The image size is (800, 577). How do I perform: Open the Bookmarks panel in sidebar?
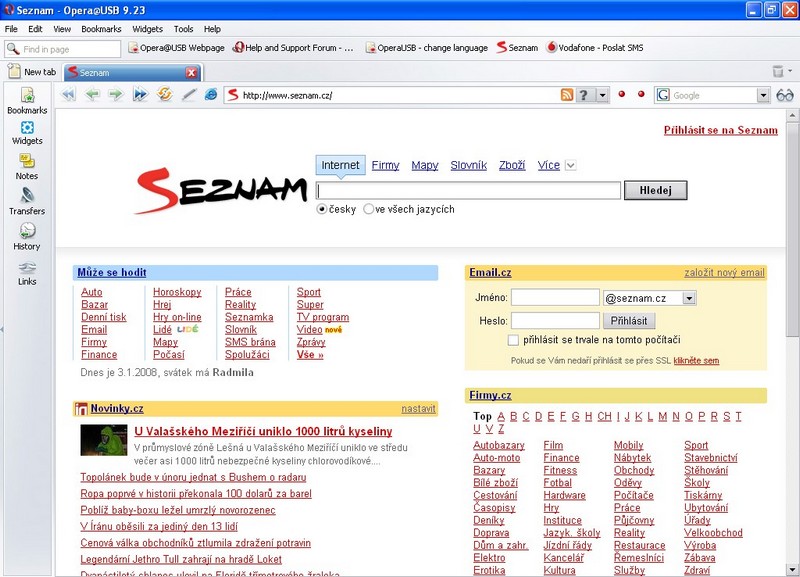[x=27, y=101]
